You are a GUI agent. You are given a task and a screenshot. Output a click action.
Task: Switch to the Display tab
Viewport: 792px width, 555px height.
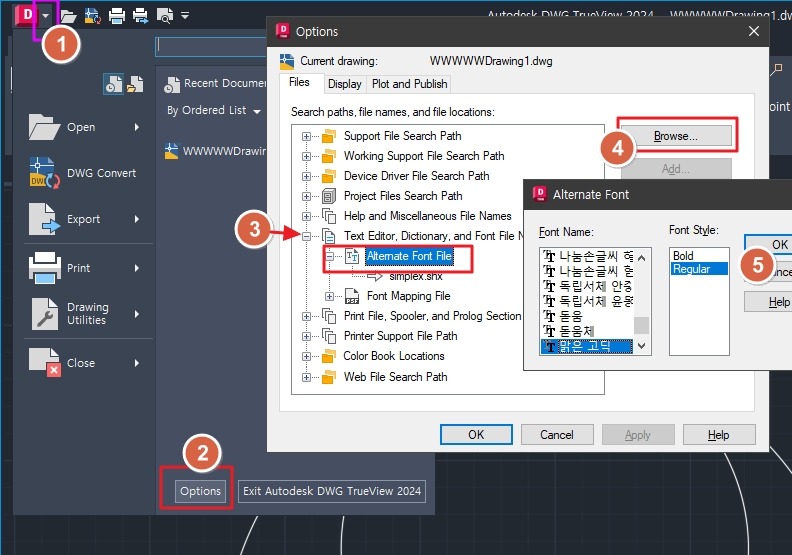pos(344,84)
